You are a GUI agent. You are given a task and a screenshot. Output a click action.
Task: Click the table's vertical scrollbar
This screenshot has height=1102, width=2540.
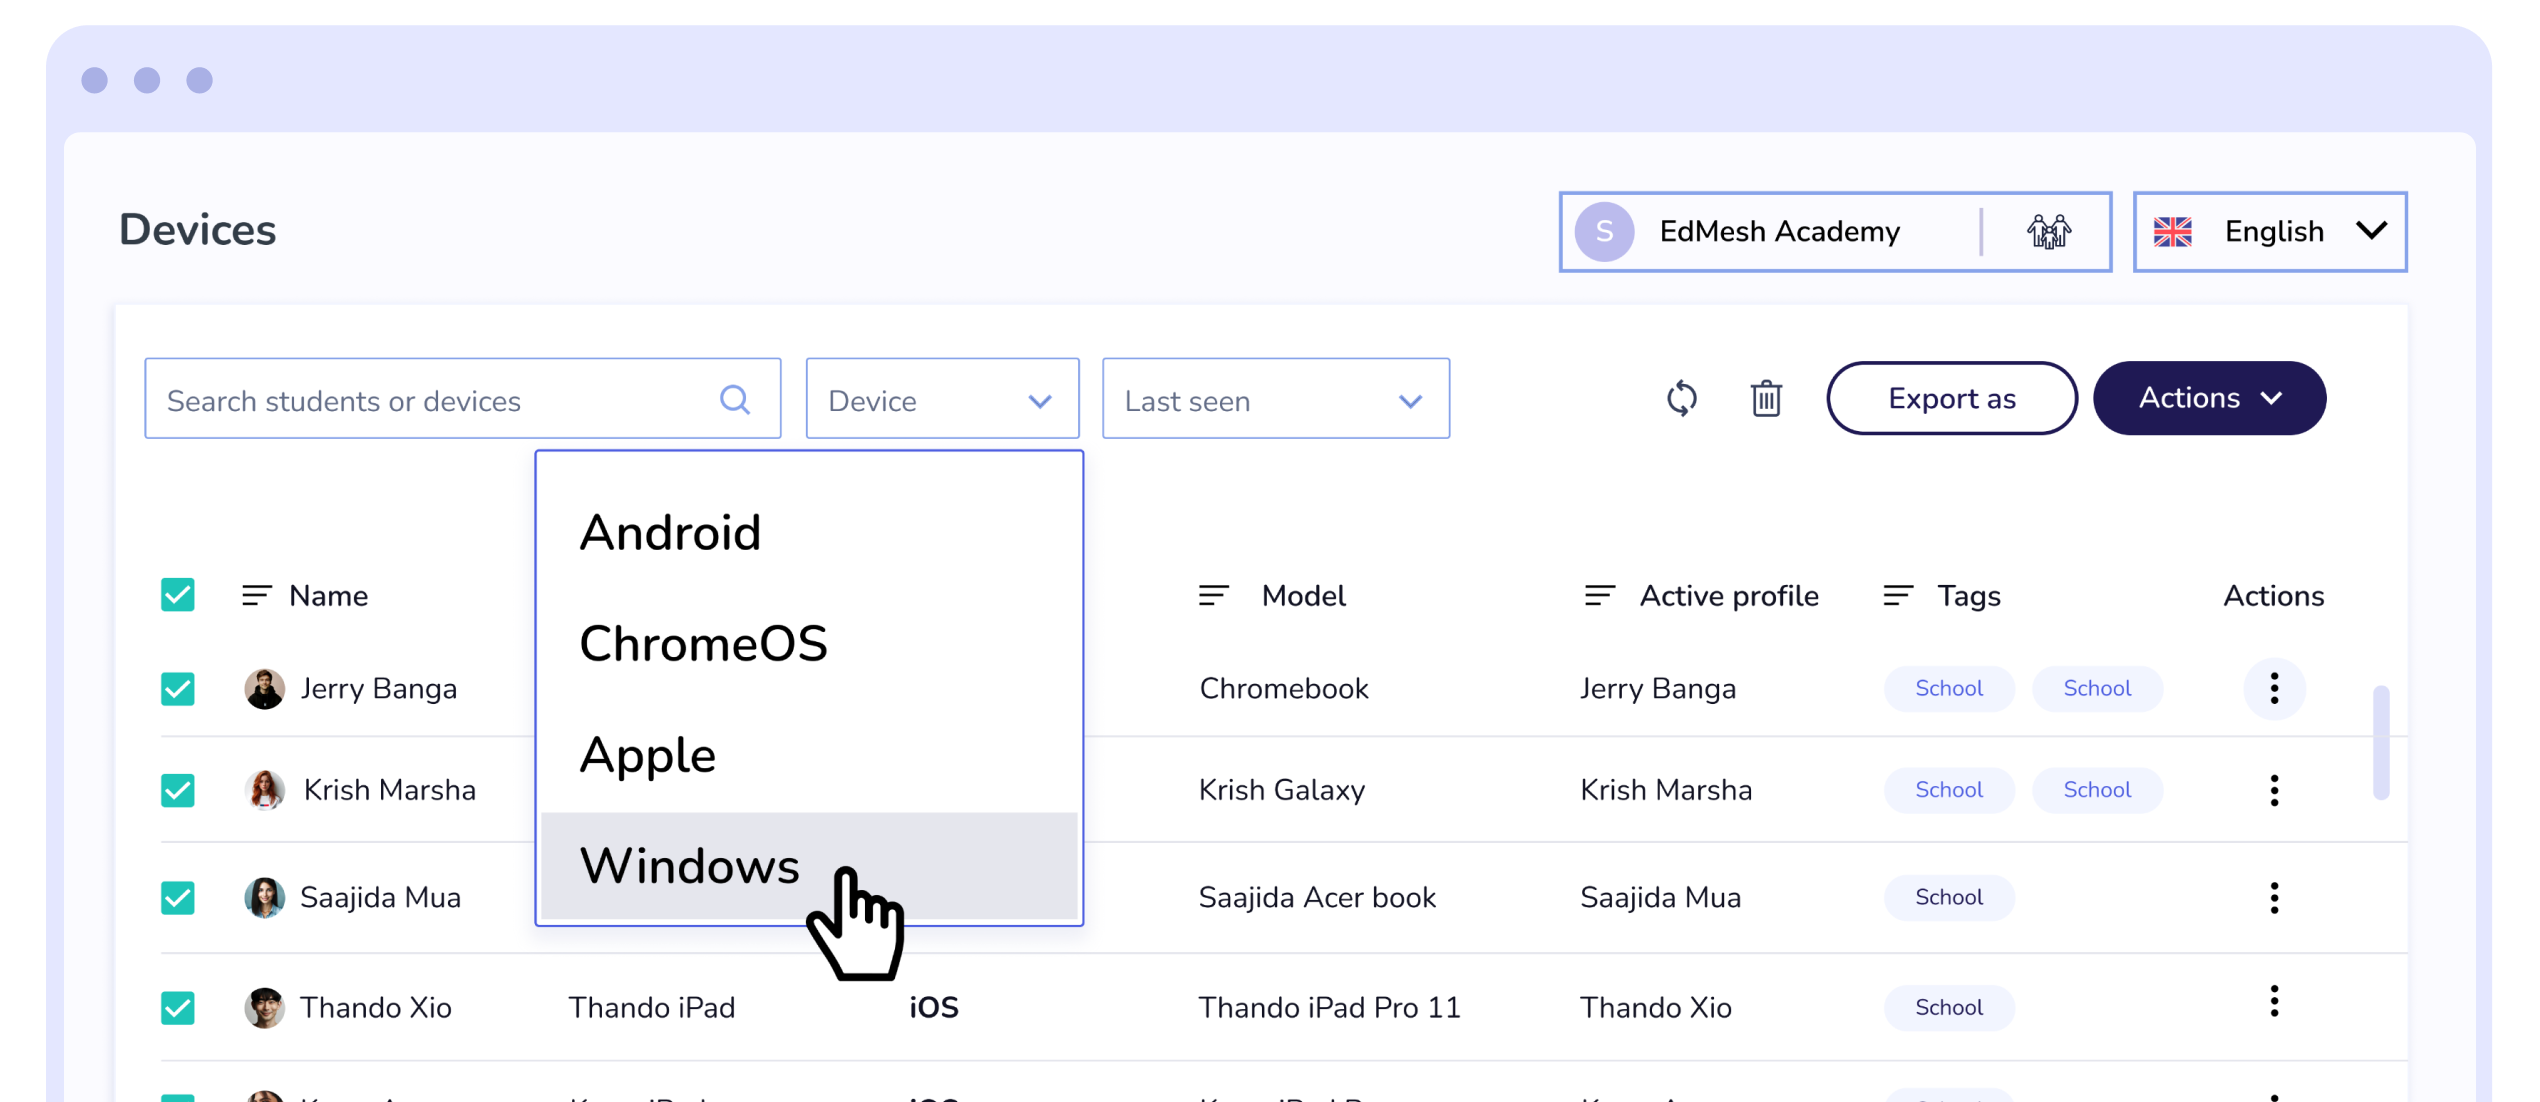(x=2381, y=742)
